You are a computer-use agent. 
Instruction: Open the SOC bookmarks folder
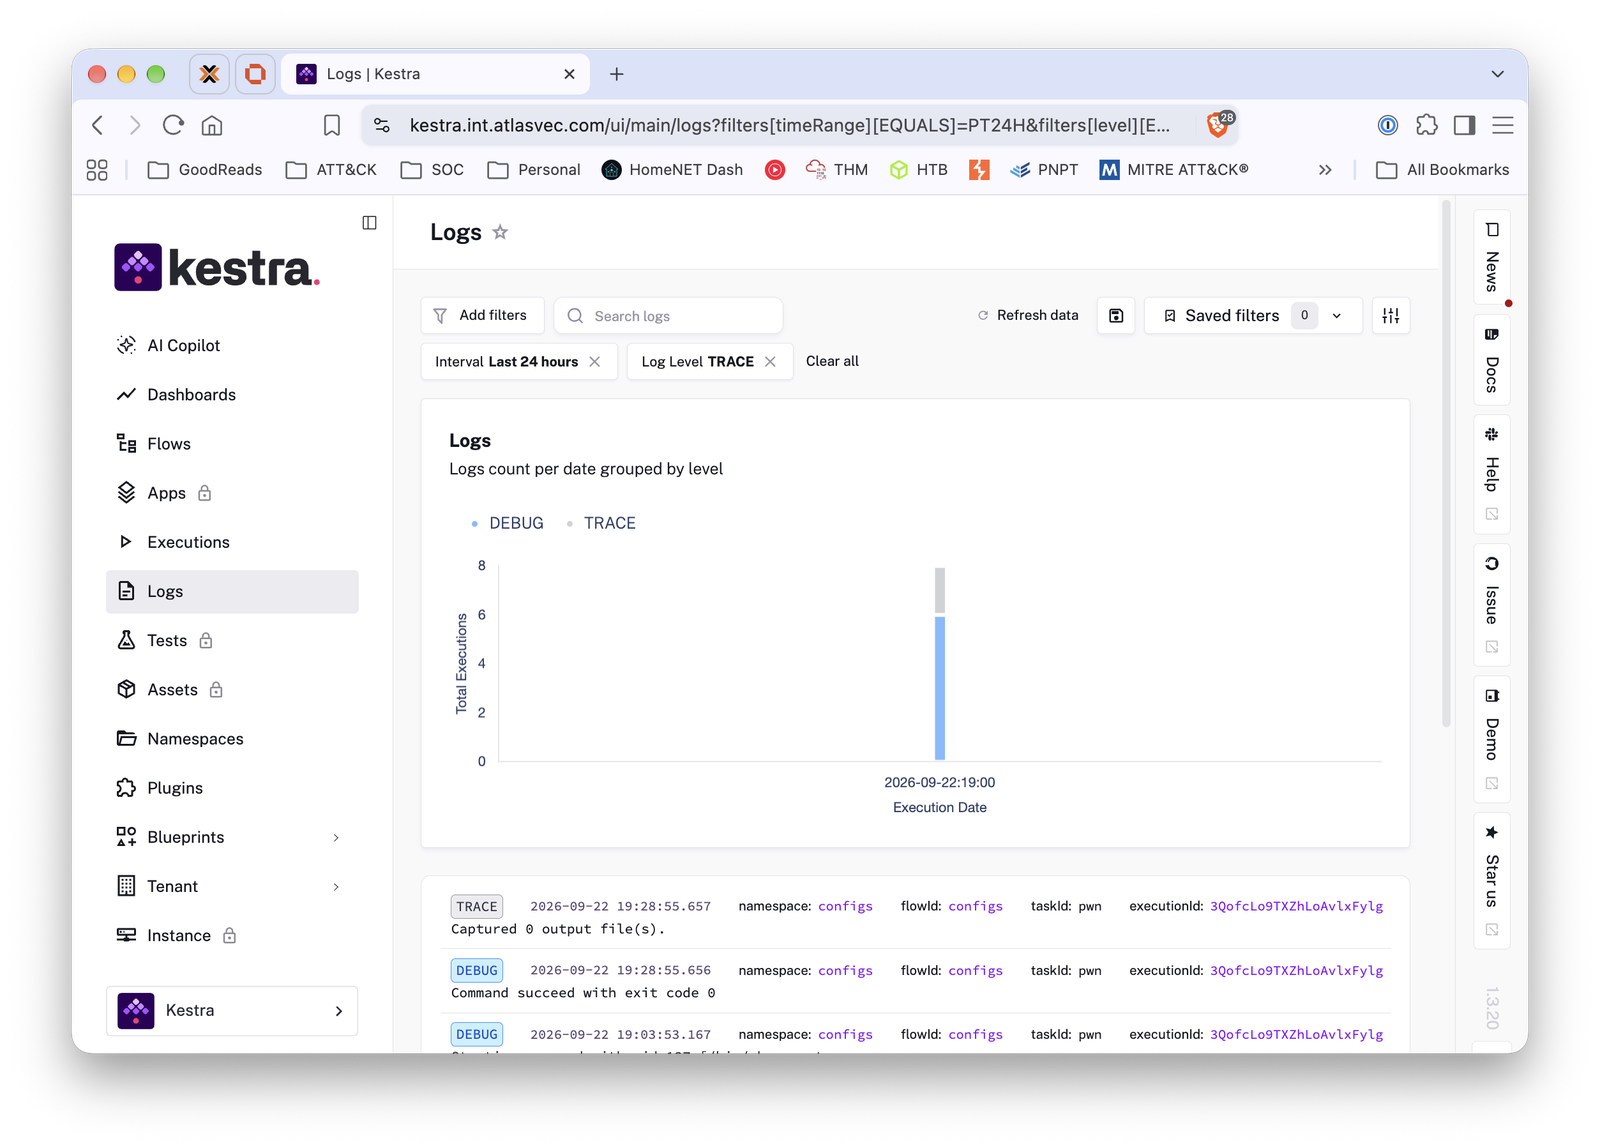tap(432, 170)
